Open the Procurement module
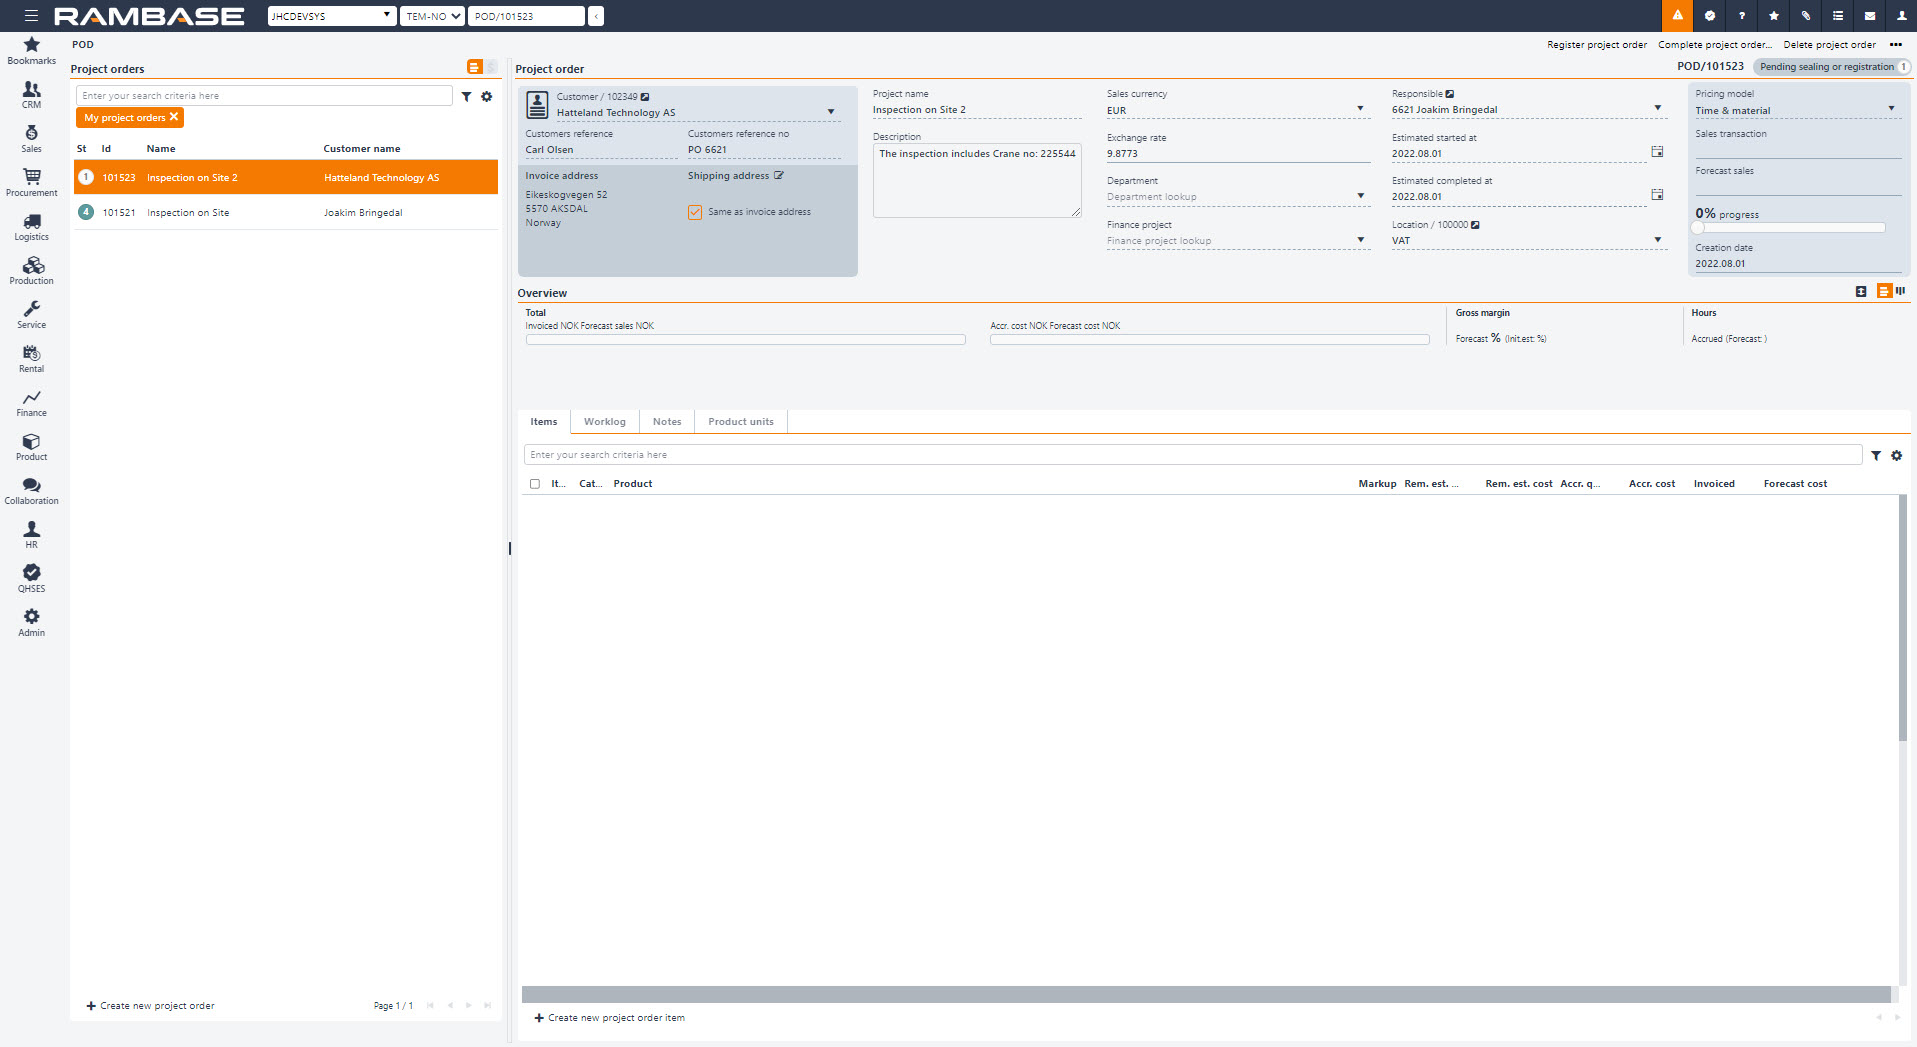The width and height of the screenshot is (1917, 1047). tap(32, 183)
